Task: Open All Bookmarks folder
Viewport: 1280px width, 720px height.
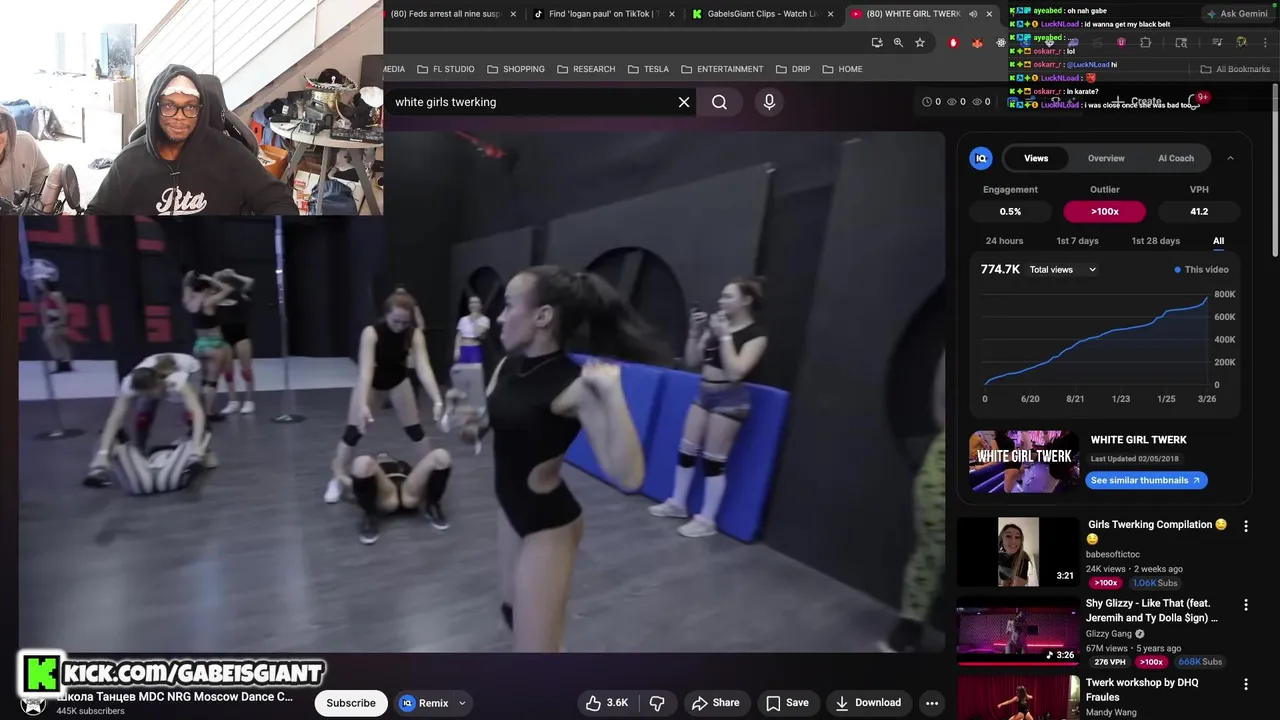Action: pyautogui.click(x=1235, y=69)
